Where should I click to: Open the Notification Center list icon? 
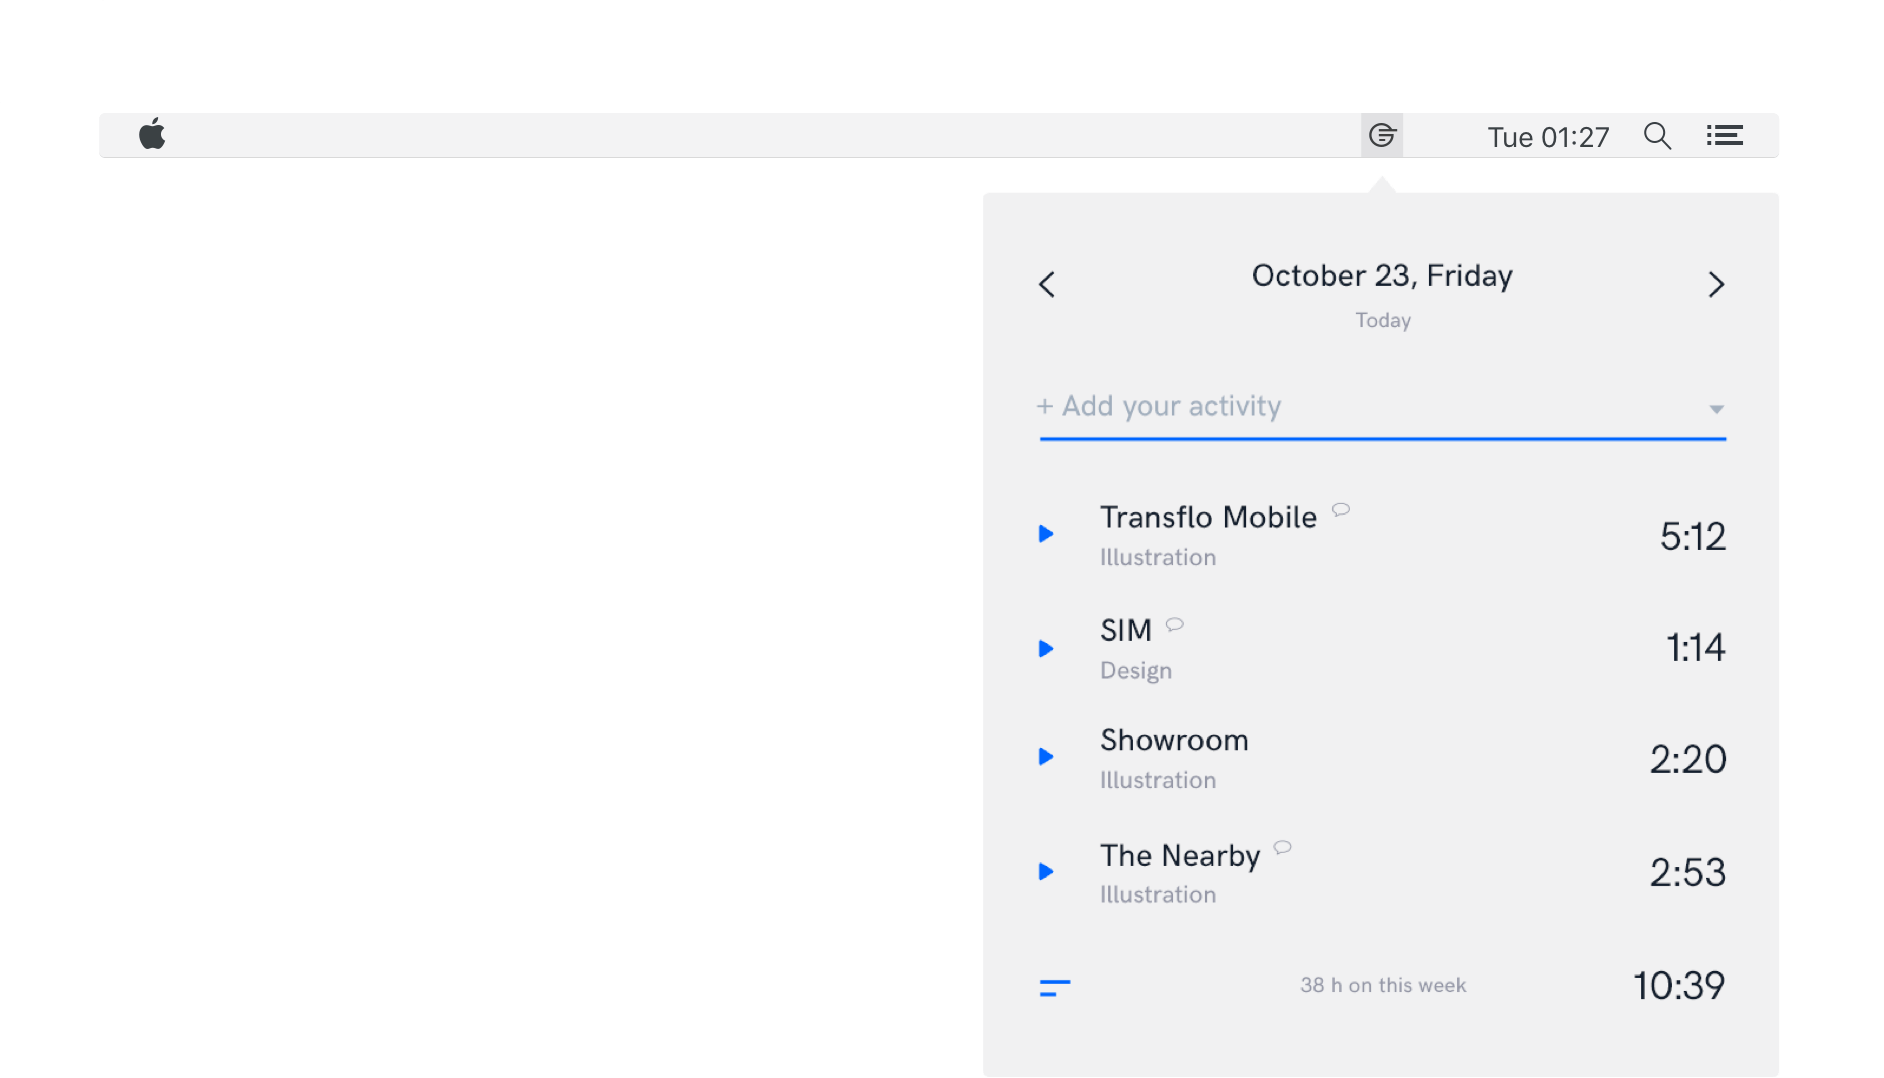click(1724, 136)
